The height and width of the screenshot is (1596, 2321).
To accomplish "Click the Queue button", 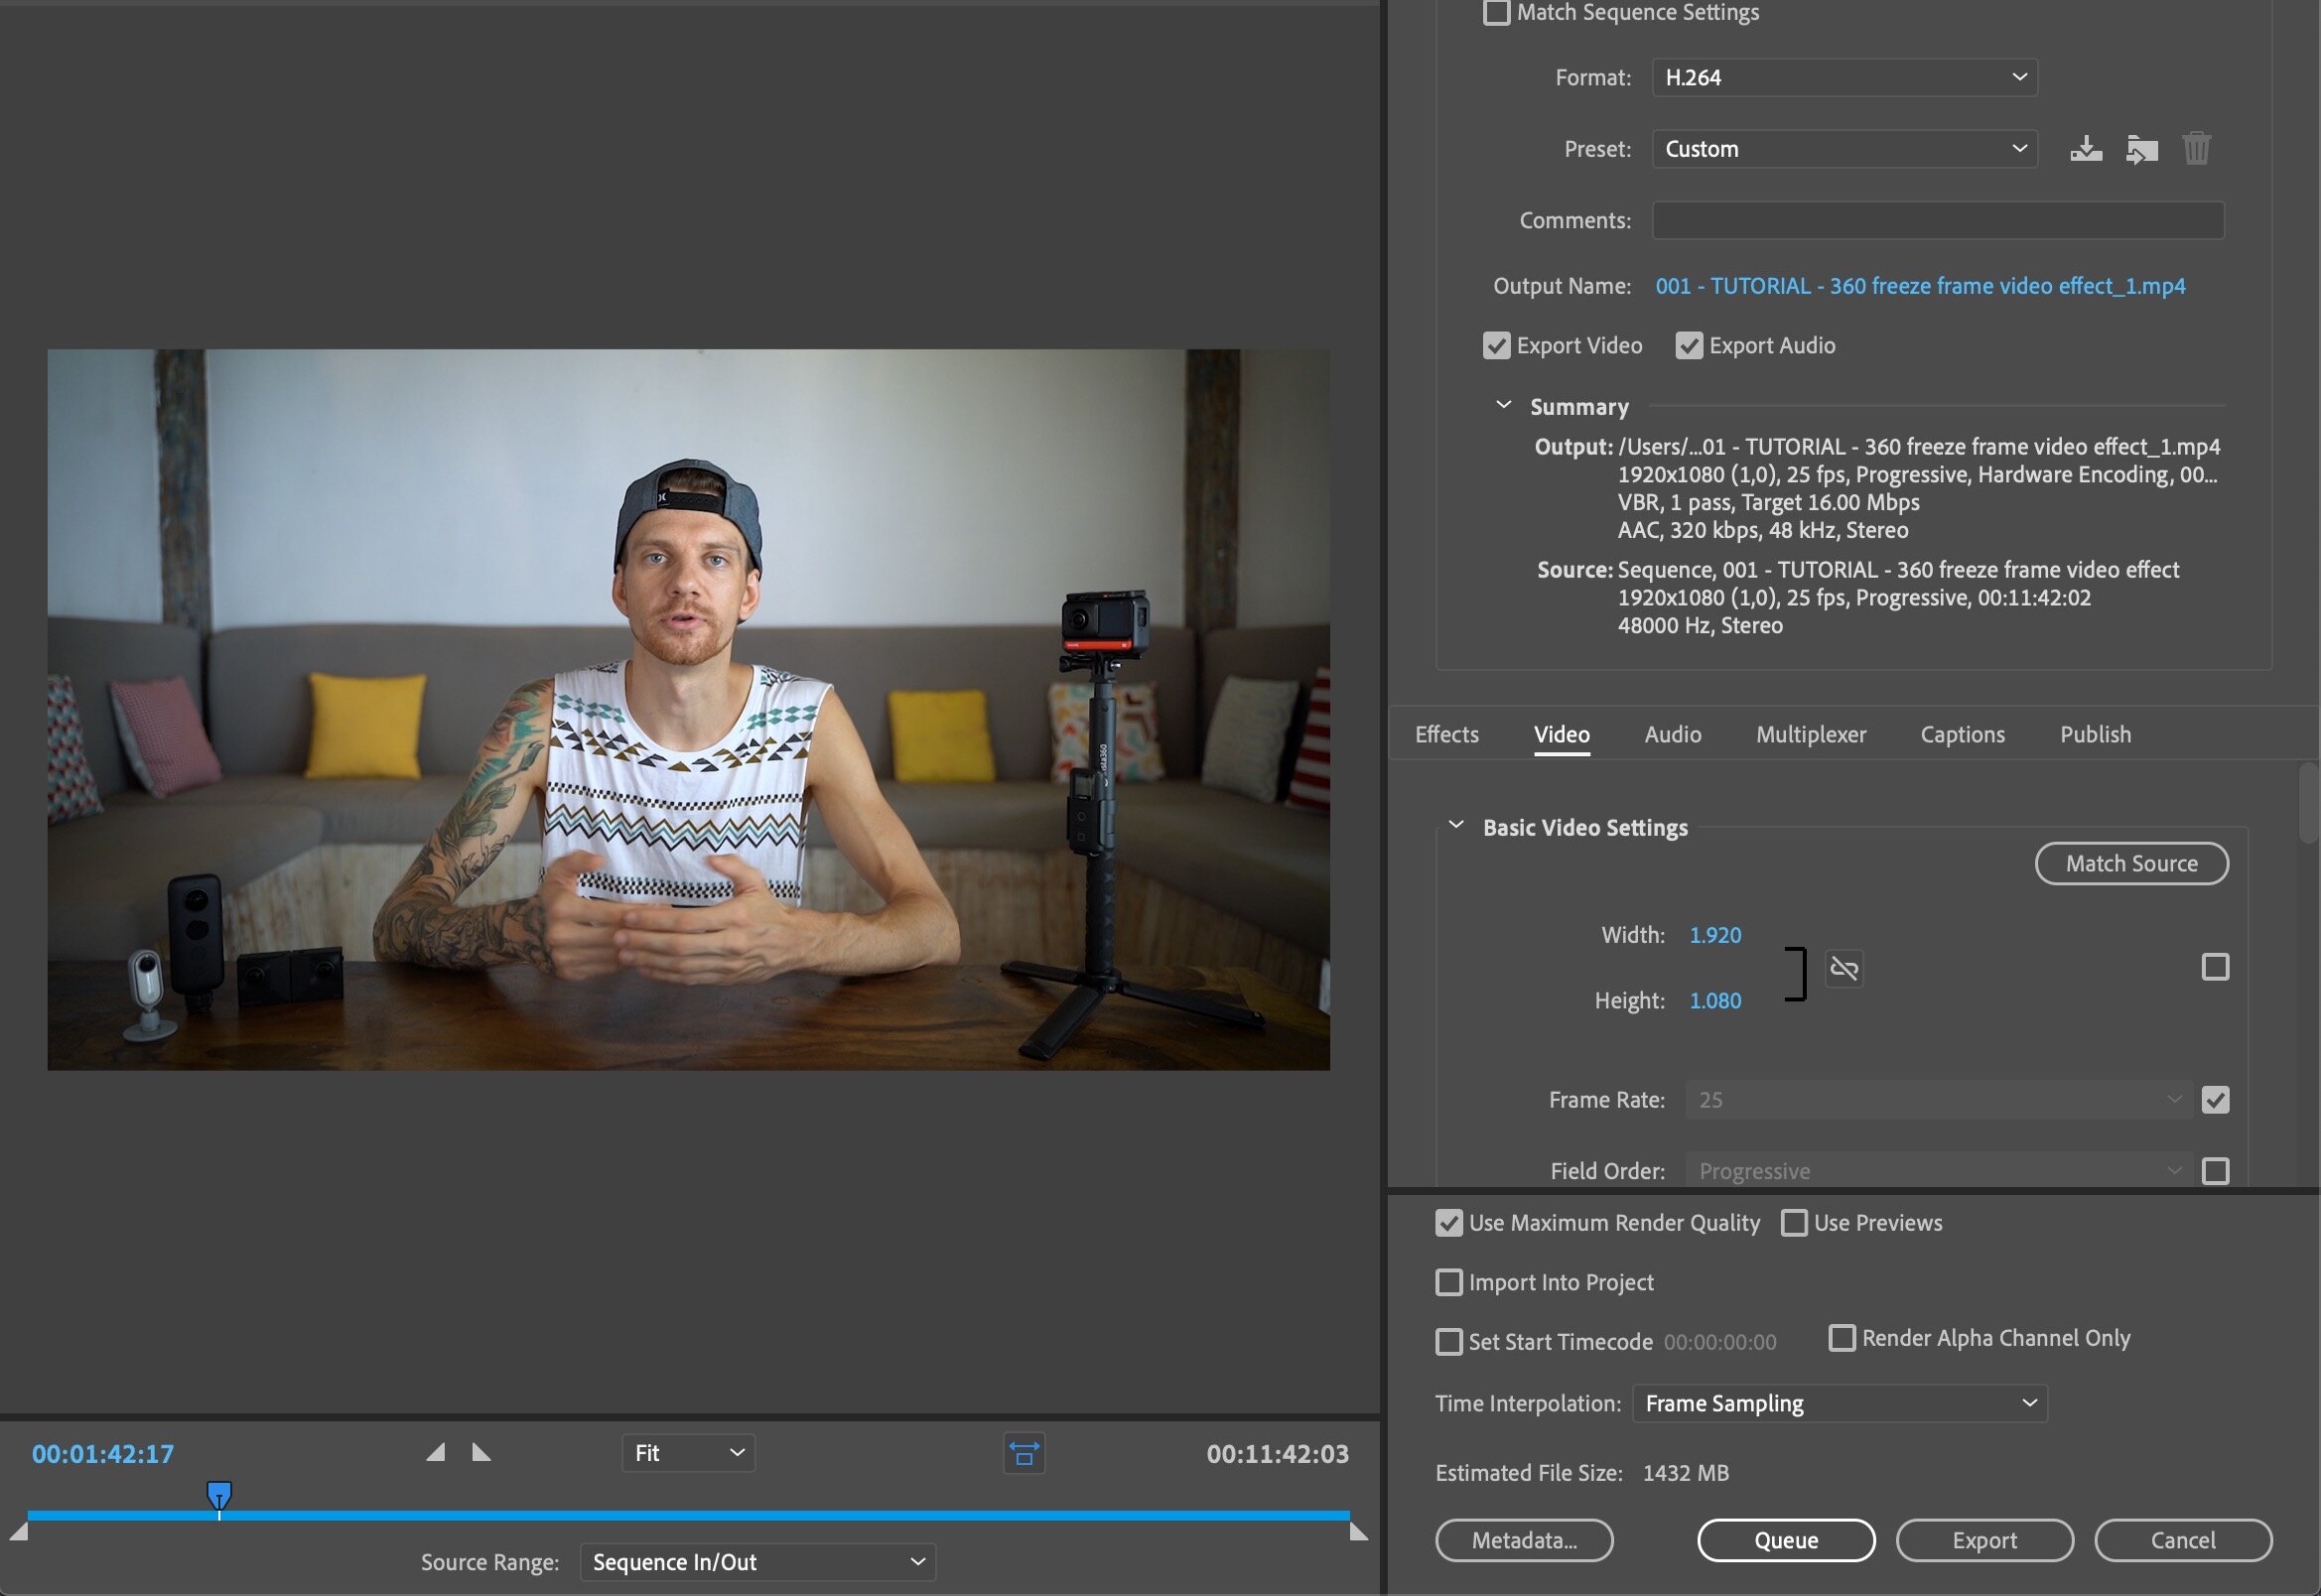I will (1783, 1537).
